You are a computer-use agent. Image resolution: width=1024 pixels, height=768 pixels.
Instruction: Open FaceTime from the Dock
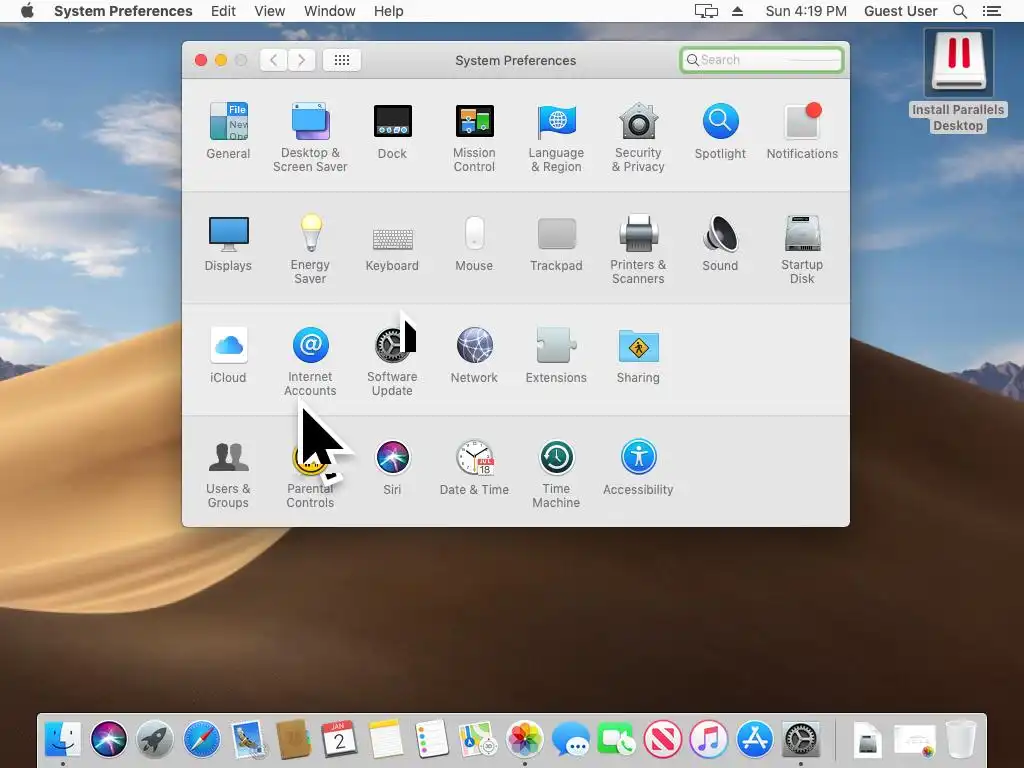coord(616,739)
